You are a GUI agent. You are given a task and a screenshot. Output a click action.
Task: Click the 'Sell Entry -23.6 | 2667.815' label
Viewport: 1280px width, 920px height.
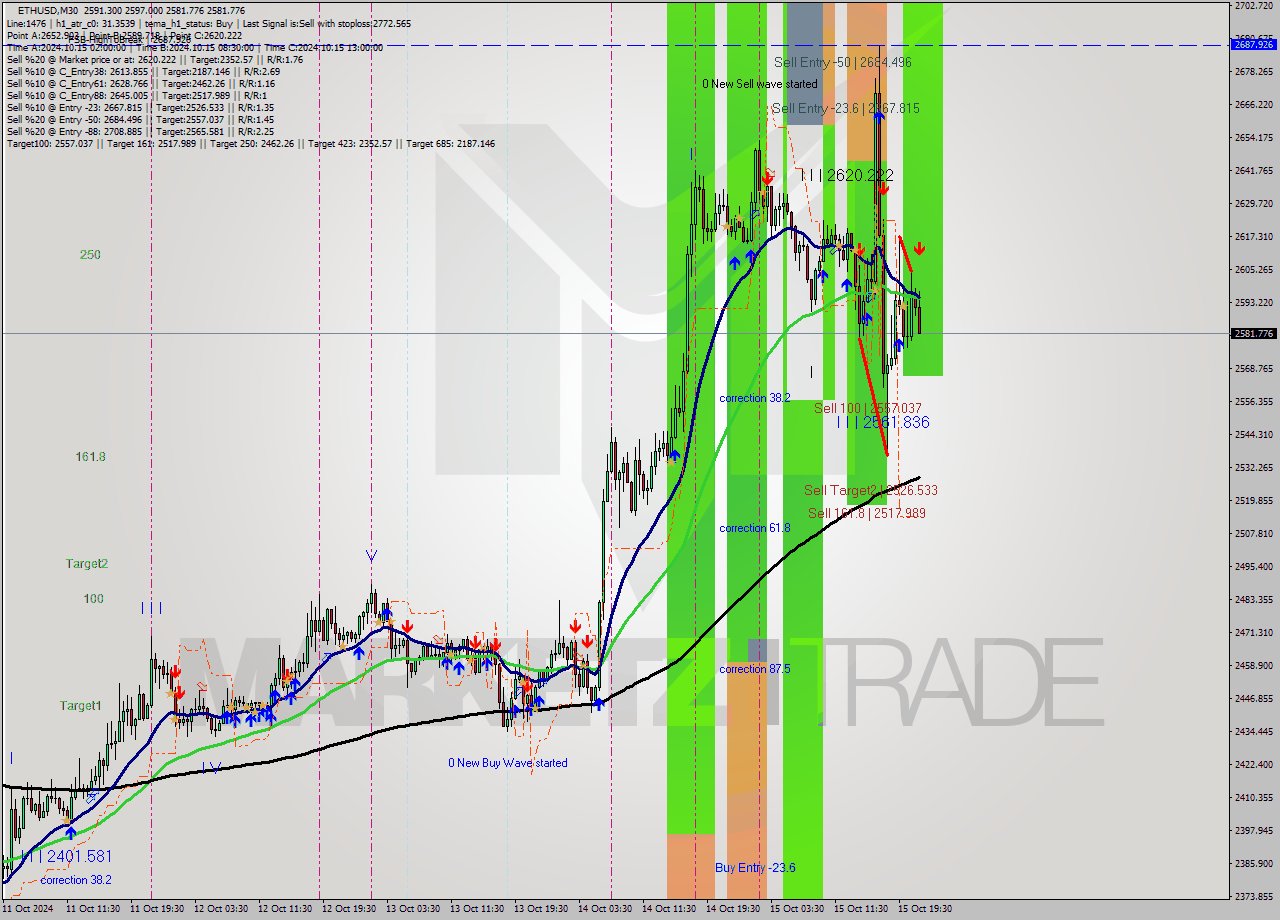(846, 108)
